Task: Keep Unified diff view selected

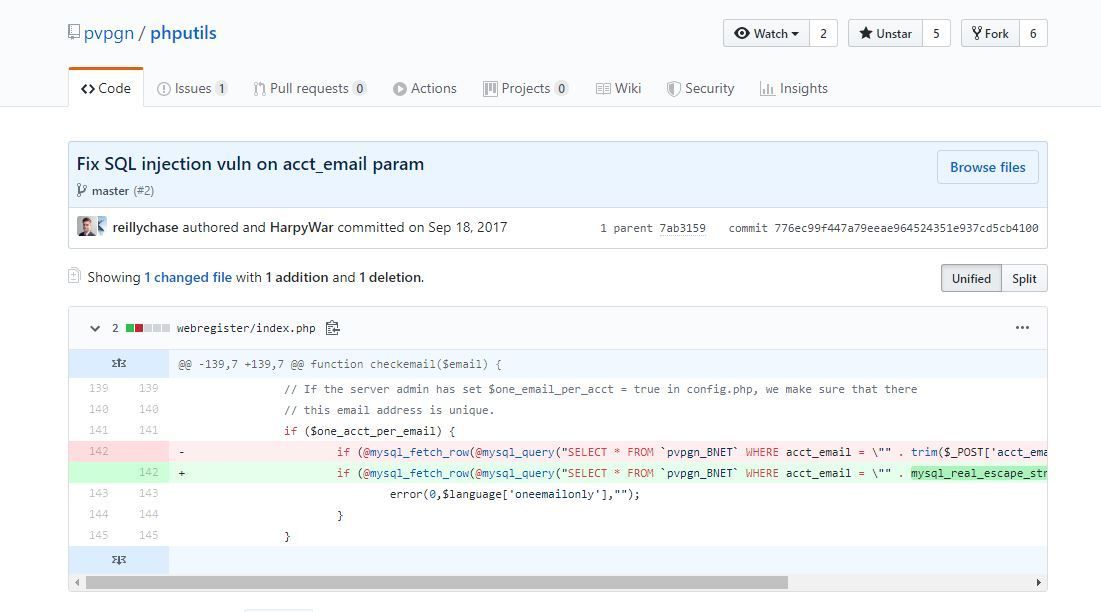Action: pyautogui.click(x=970, y=278)
